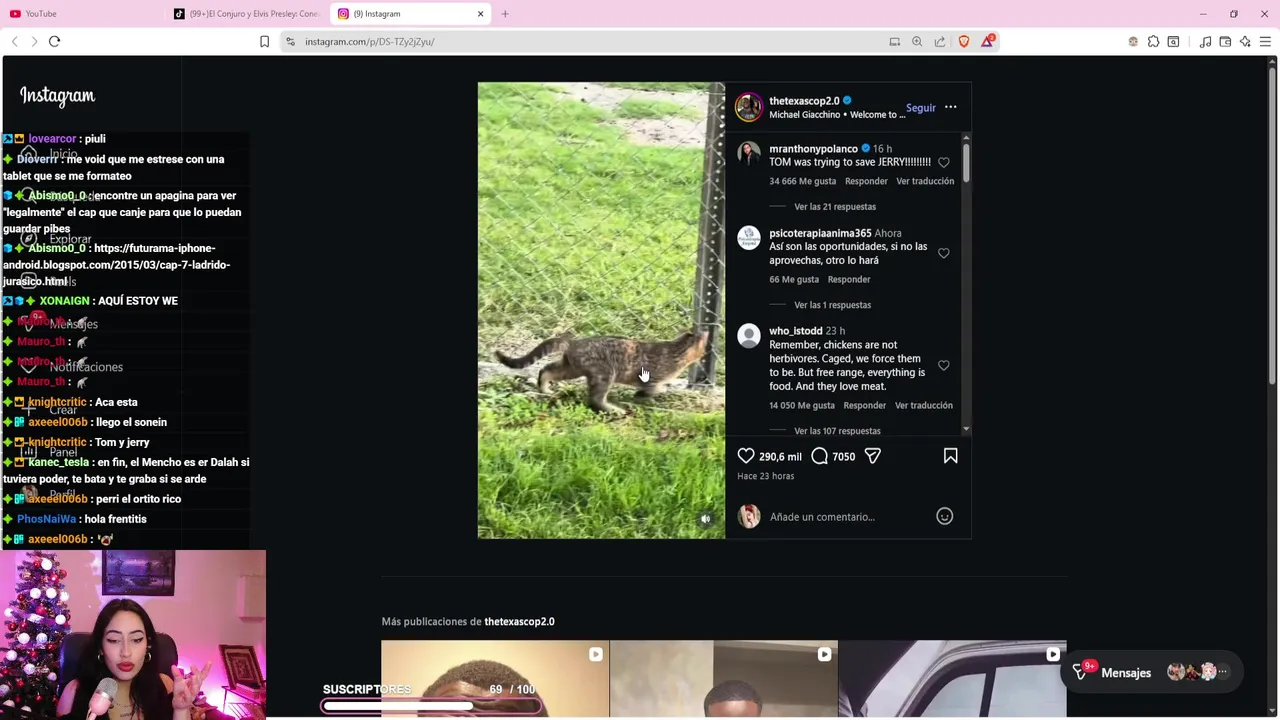Bookmark this page in the browser

point(264,41)
